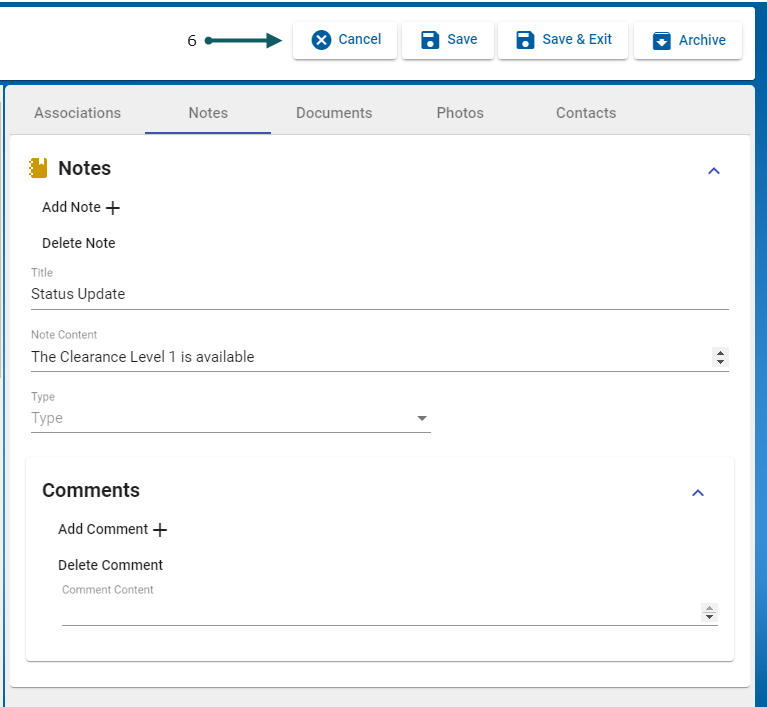Go to the Photos tab
This screenshot has width=767, height=707.
(x=460, y=113)
